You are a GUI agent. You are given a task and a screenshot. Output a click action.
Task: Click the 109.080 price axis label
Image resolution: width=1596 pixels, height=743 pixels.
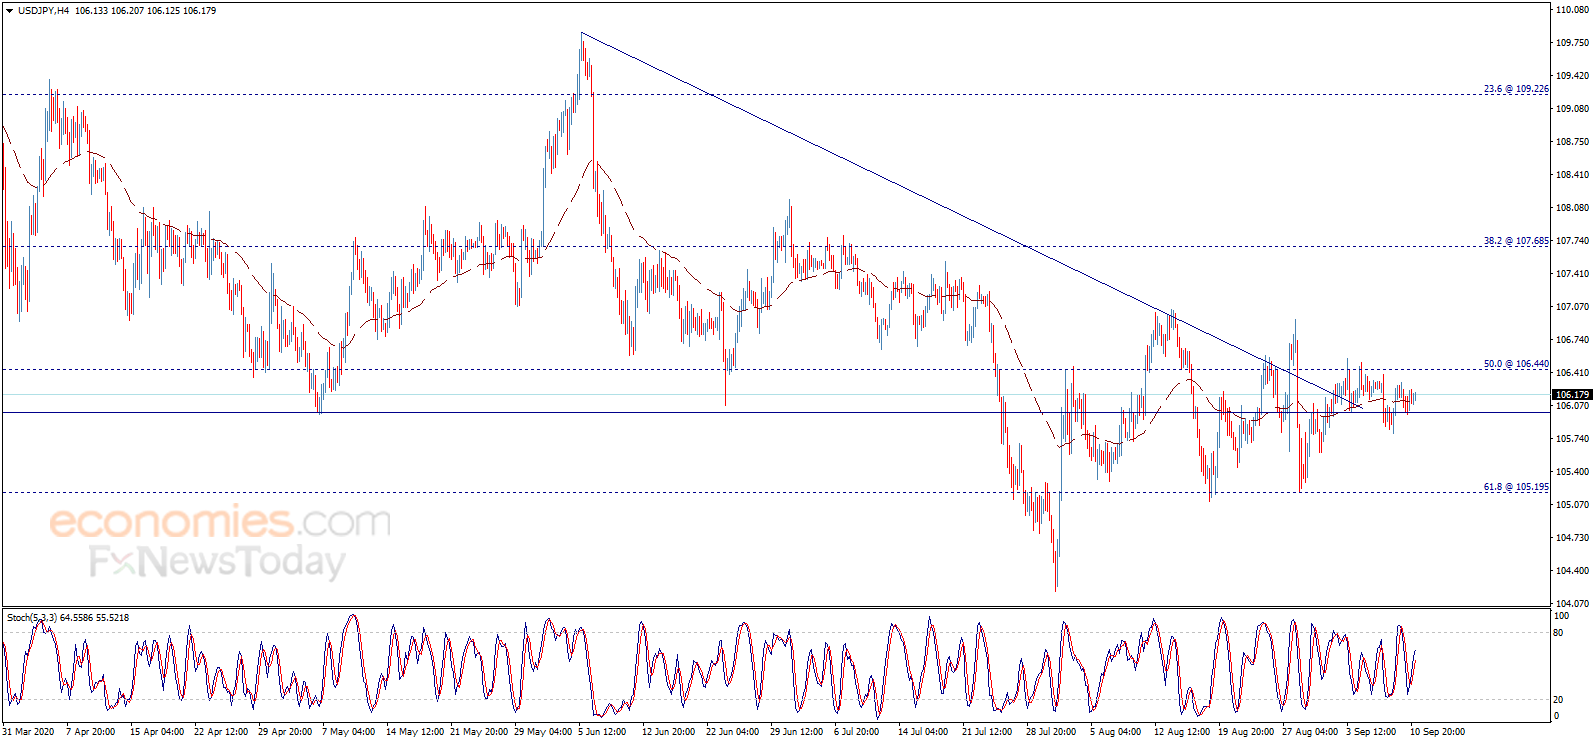point(1573,109)
